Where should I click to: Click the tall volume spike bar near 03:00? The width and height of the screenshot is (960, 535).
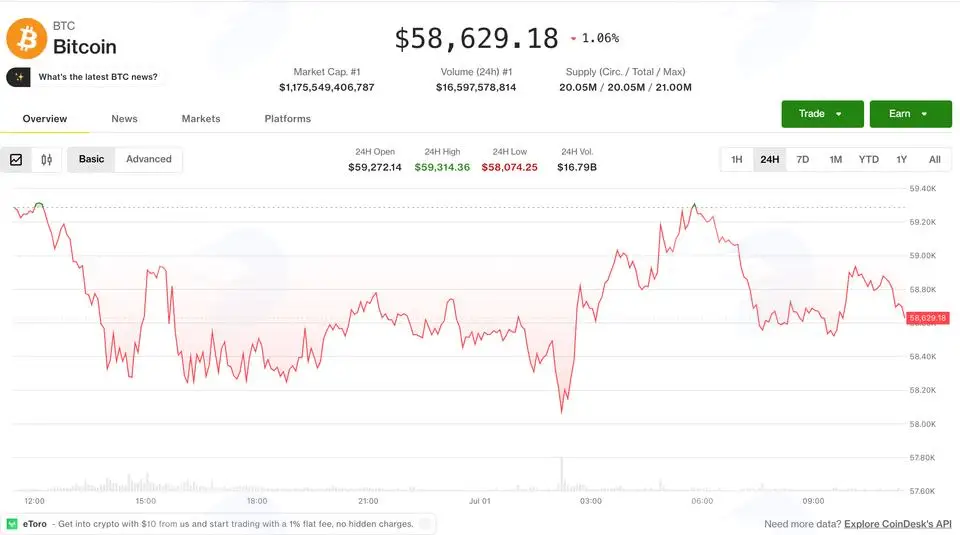click(x=561, y=474)
